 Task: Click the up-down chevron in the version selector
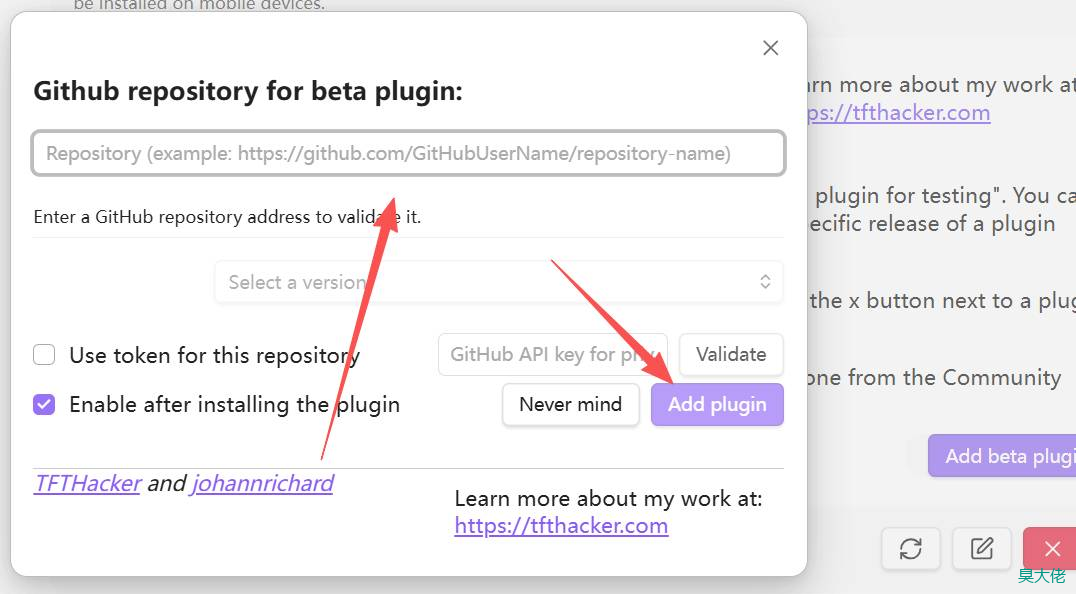tap(765, 282)
